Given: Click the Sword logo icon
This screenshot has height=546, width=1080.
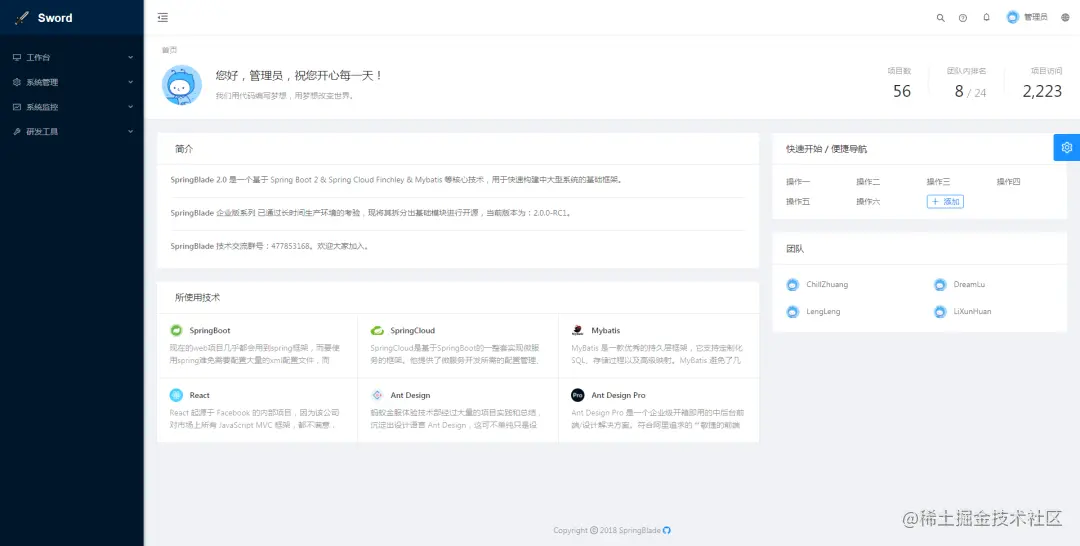Looking at the screenshot, I should (21, 18).
